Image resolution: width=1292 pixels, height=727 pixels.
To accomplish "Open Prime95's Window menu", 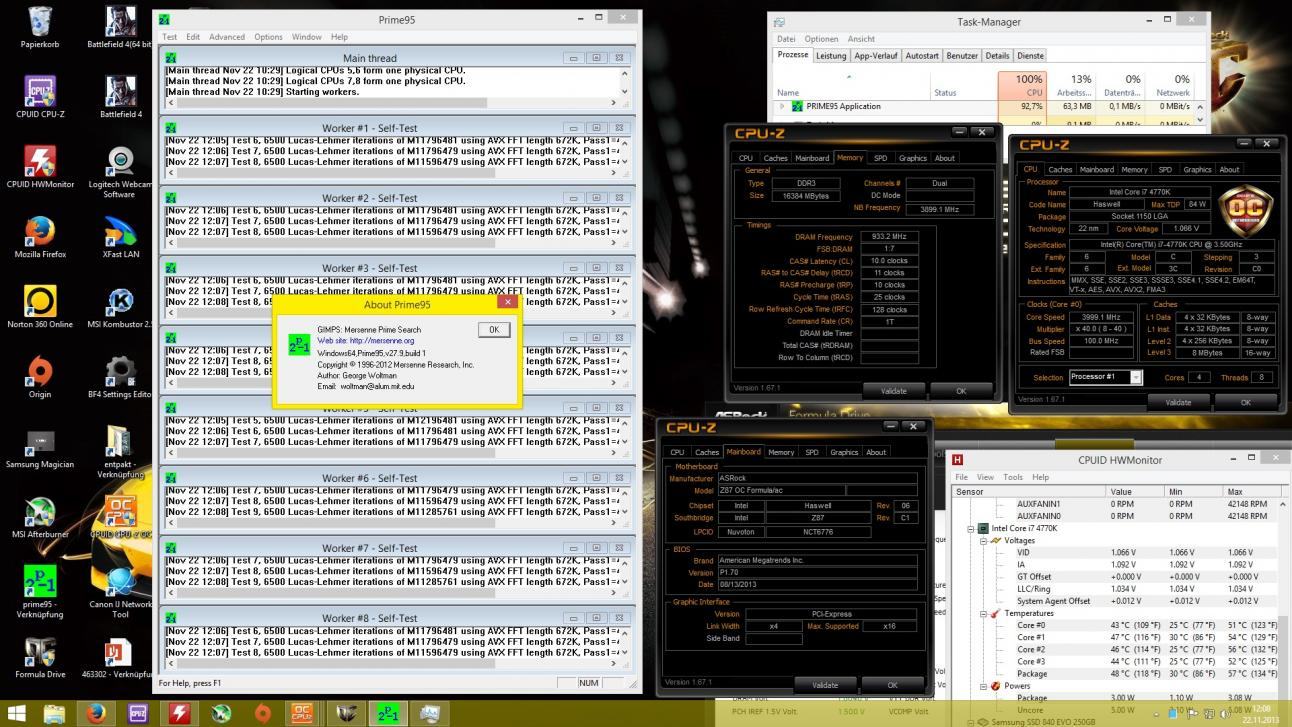I will [x=306, y=37].
